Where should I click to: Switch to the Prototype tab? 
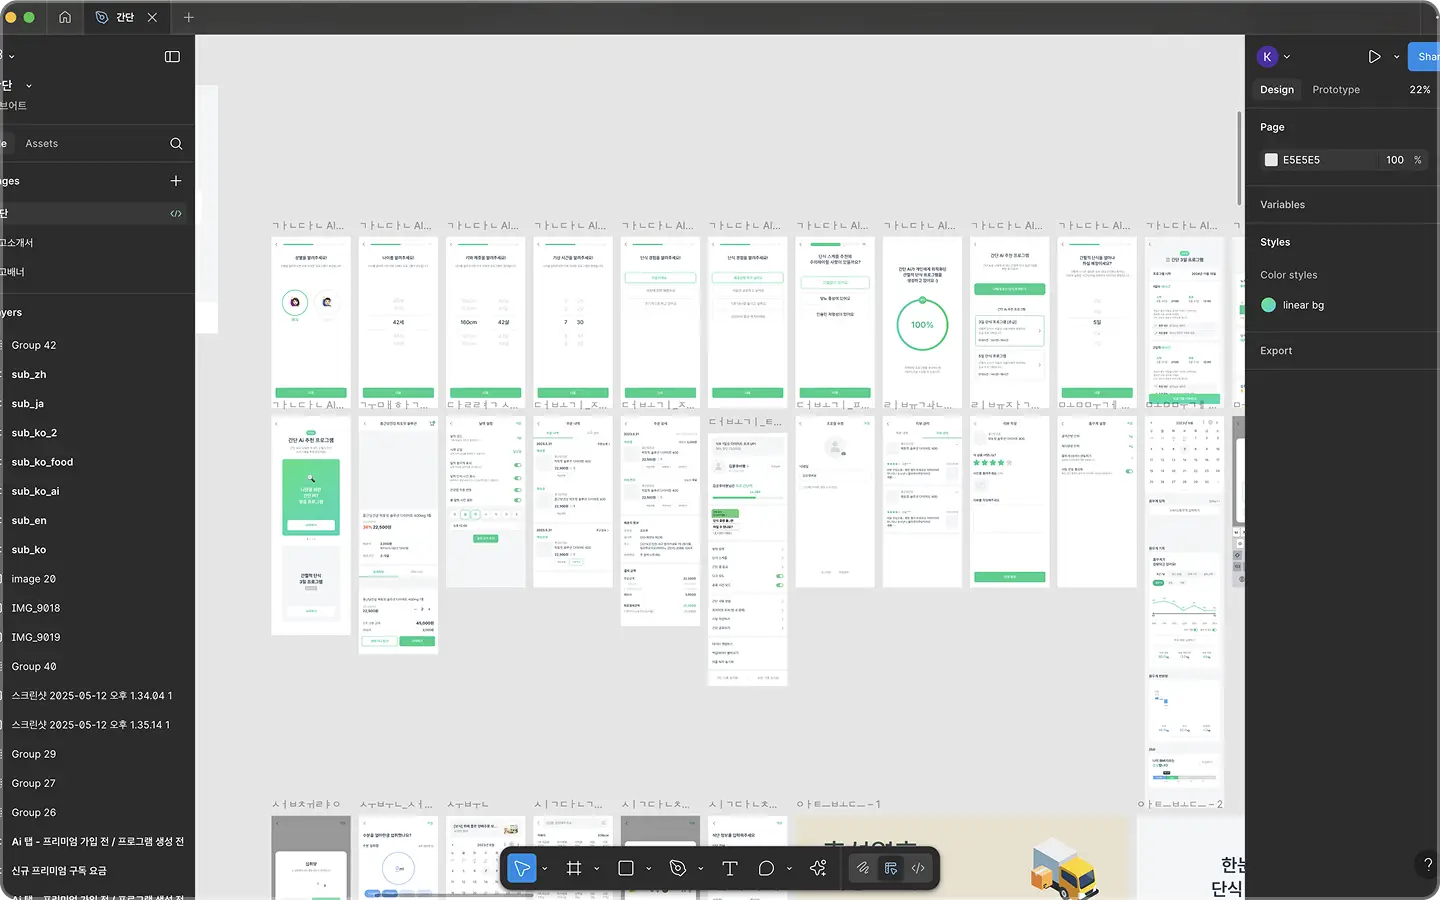coord(1336,90)
